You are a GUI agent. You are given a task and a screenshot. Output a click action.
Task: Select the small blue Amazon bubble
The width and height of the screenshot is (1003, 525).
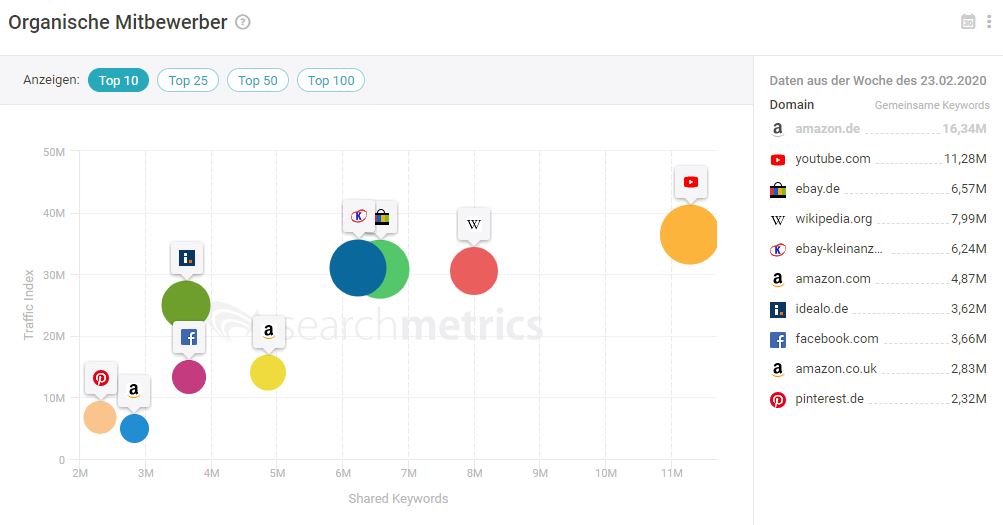click(x=134, y=428)
